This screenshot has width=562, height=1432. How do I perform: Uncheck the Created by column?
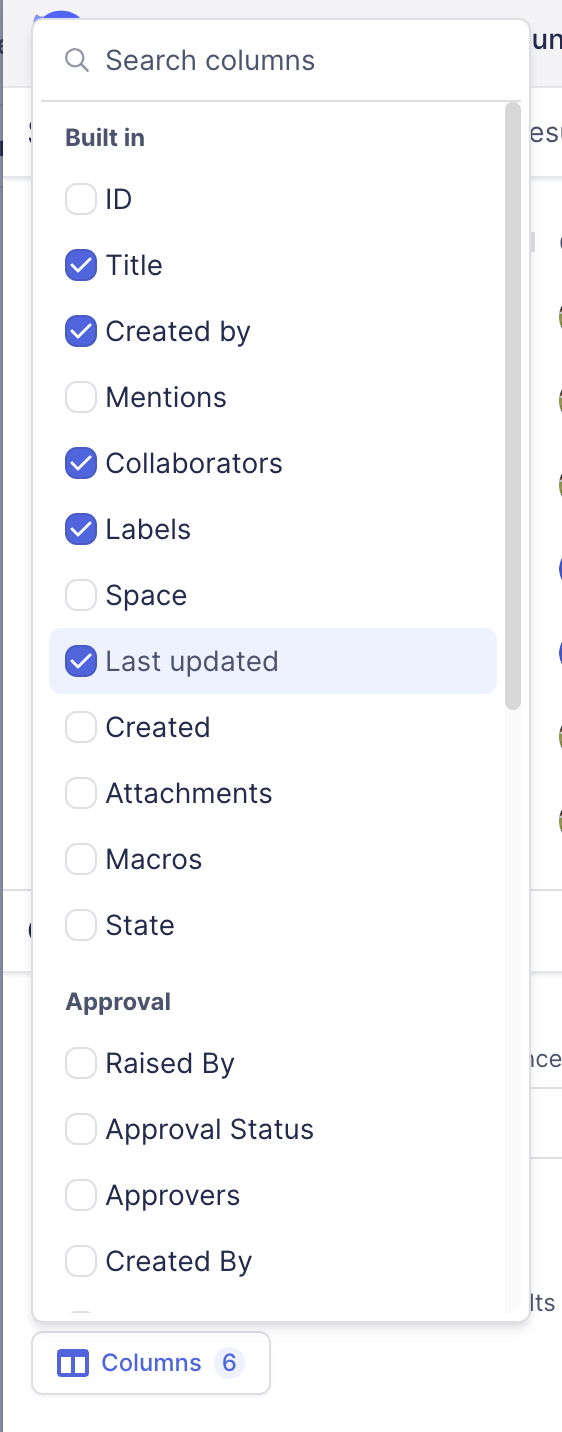click(x=81, y=331)
